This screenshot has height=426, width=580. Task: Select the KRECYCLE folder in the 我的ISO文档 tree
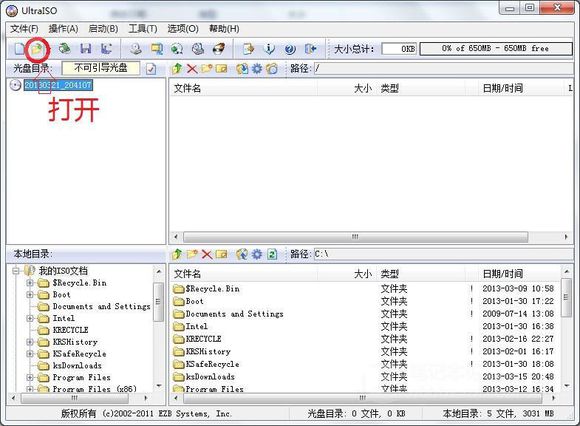click(x=70, y=330)
